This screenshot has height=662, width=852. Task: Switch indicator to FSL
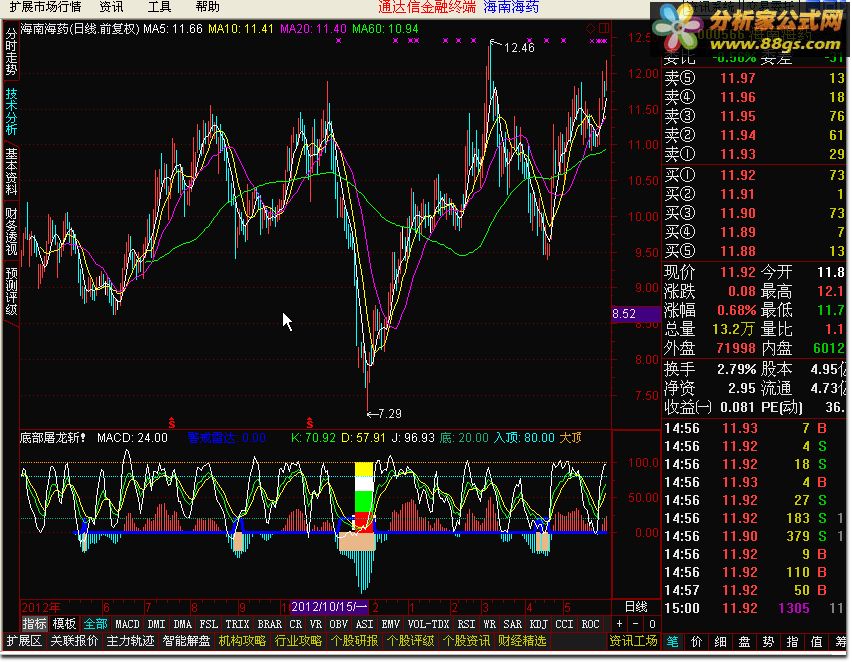click(x=209, y=624)
